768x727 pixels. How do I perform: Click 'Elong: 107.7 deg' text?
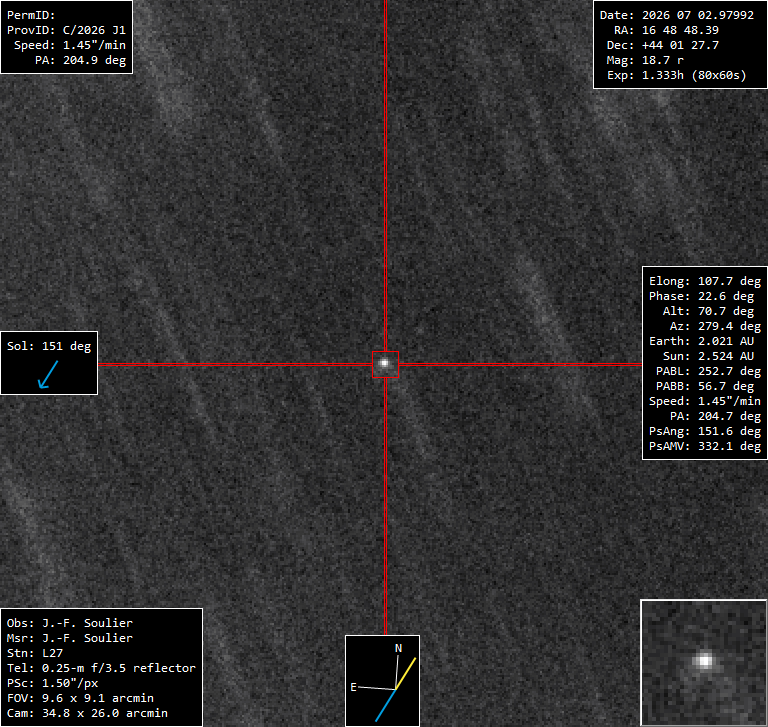point(705,281)
